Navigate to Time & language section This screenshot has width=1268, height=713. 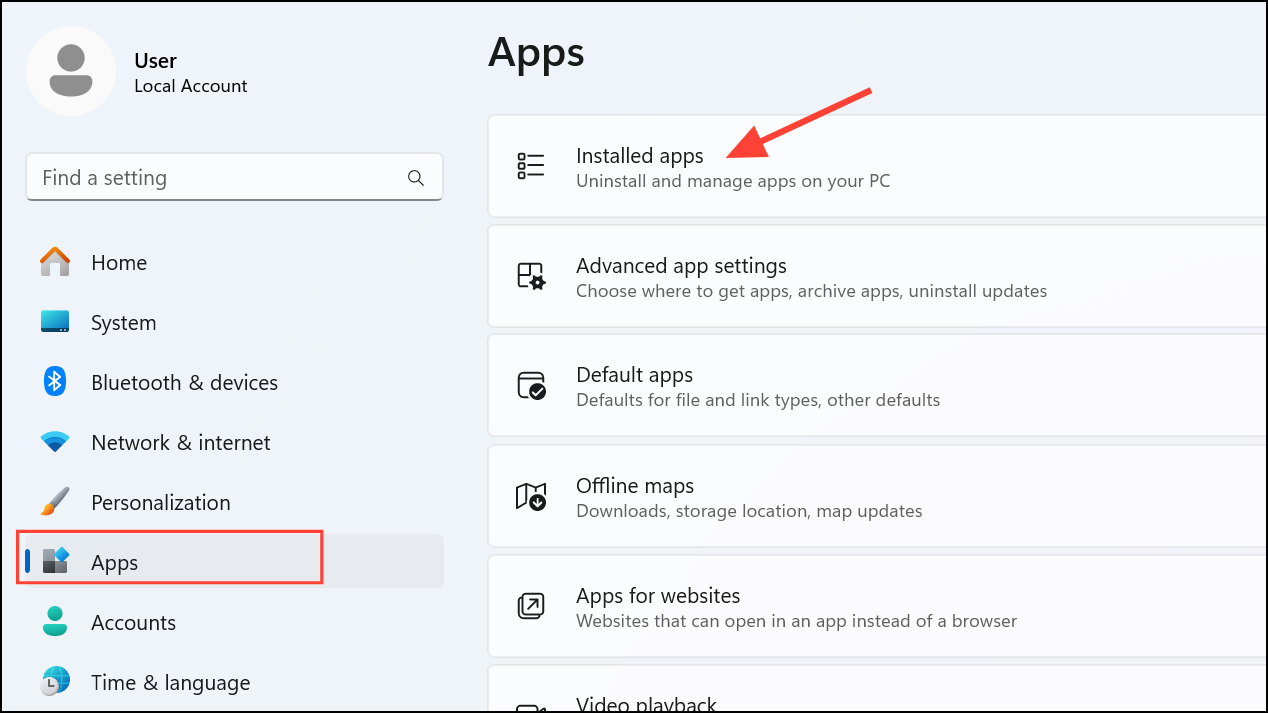(170, 682)
